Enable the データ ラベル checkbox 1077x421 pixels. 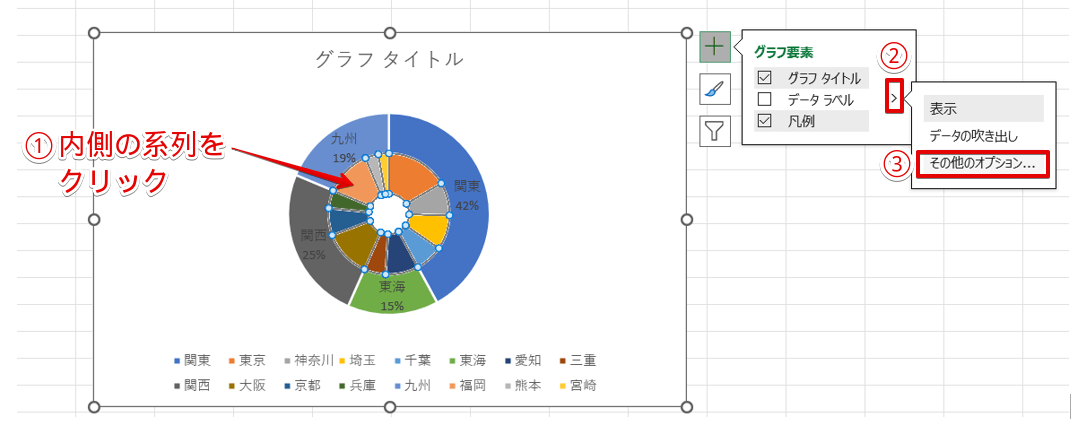[x=765, y=99]
